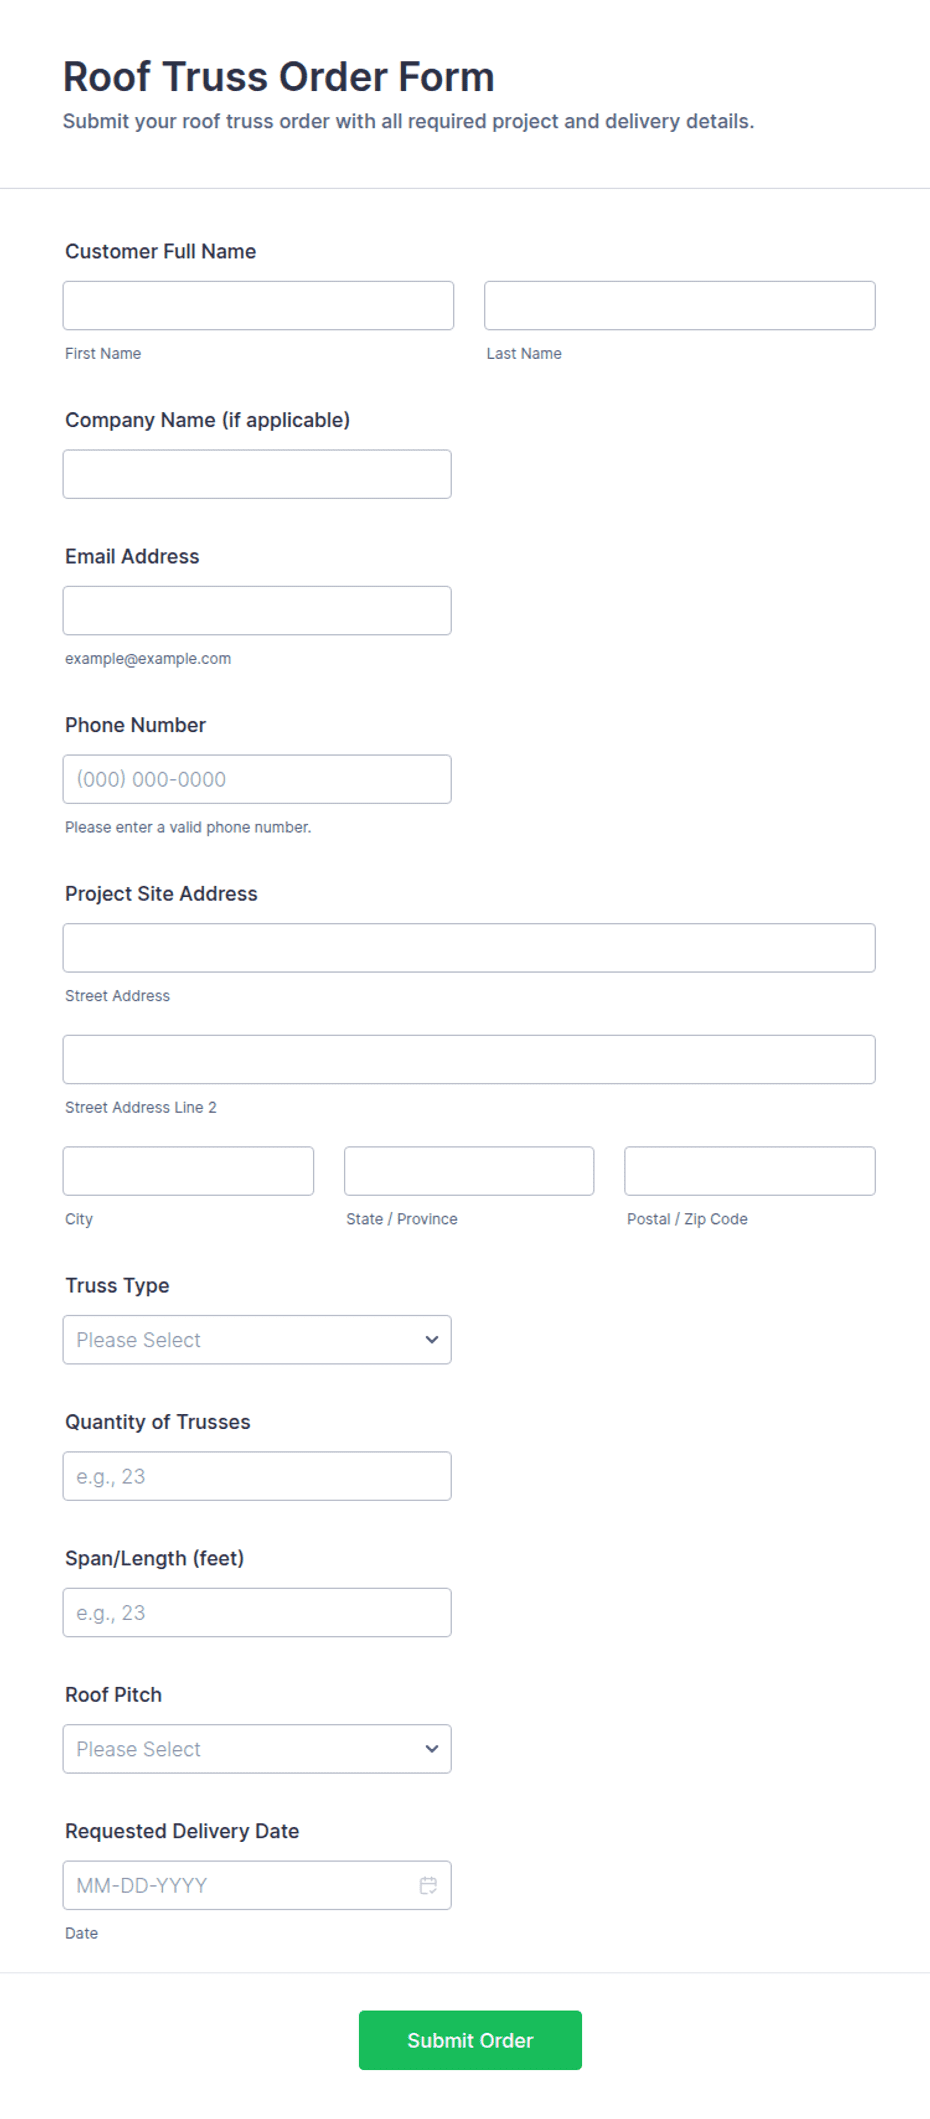Click the Submit Order button
This screenshot has width=930, height=2119.
[469, 2040]
